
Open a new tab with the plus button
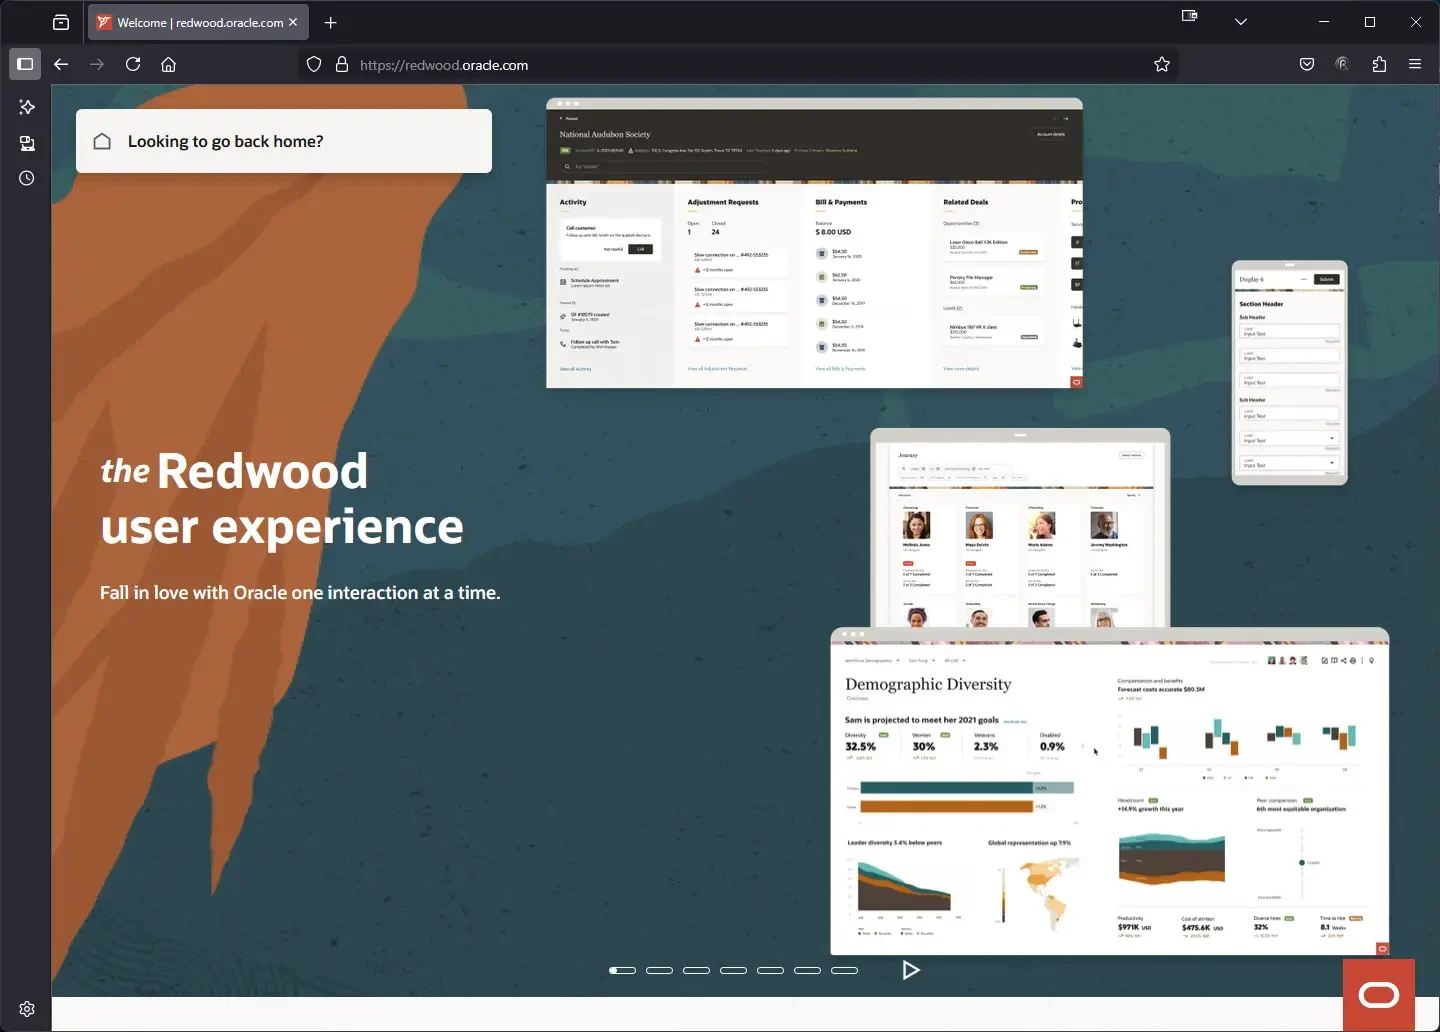click(331, 22)
